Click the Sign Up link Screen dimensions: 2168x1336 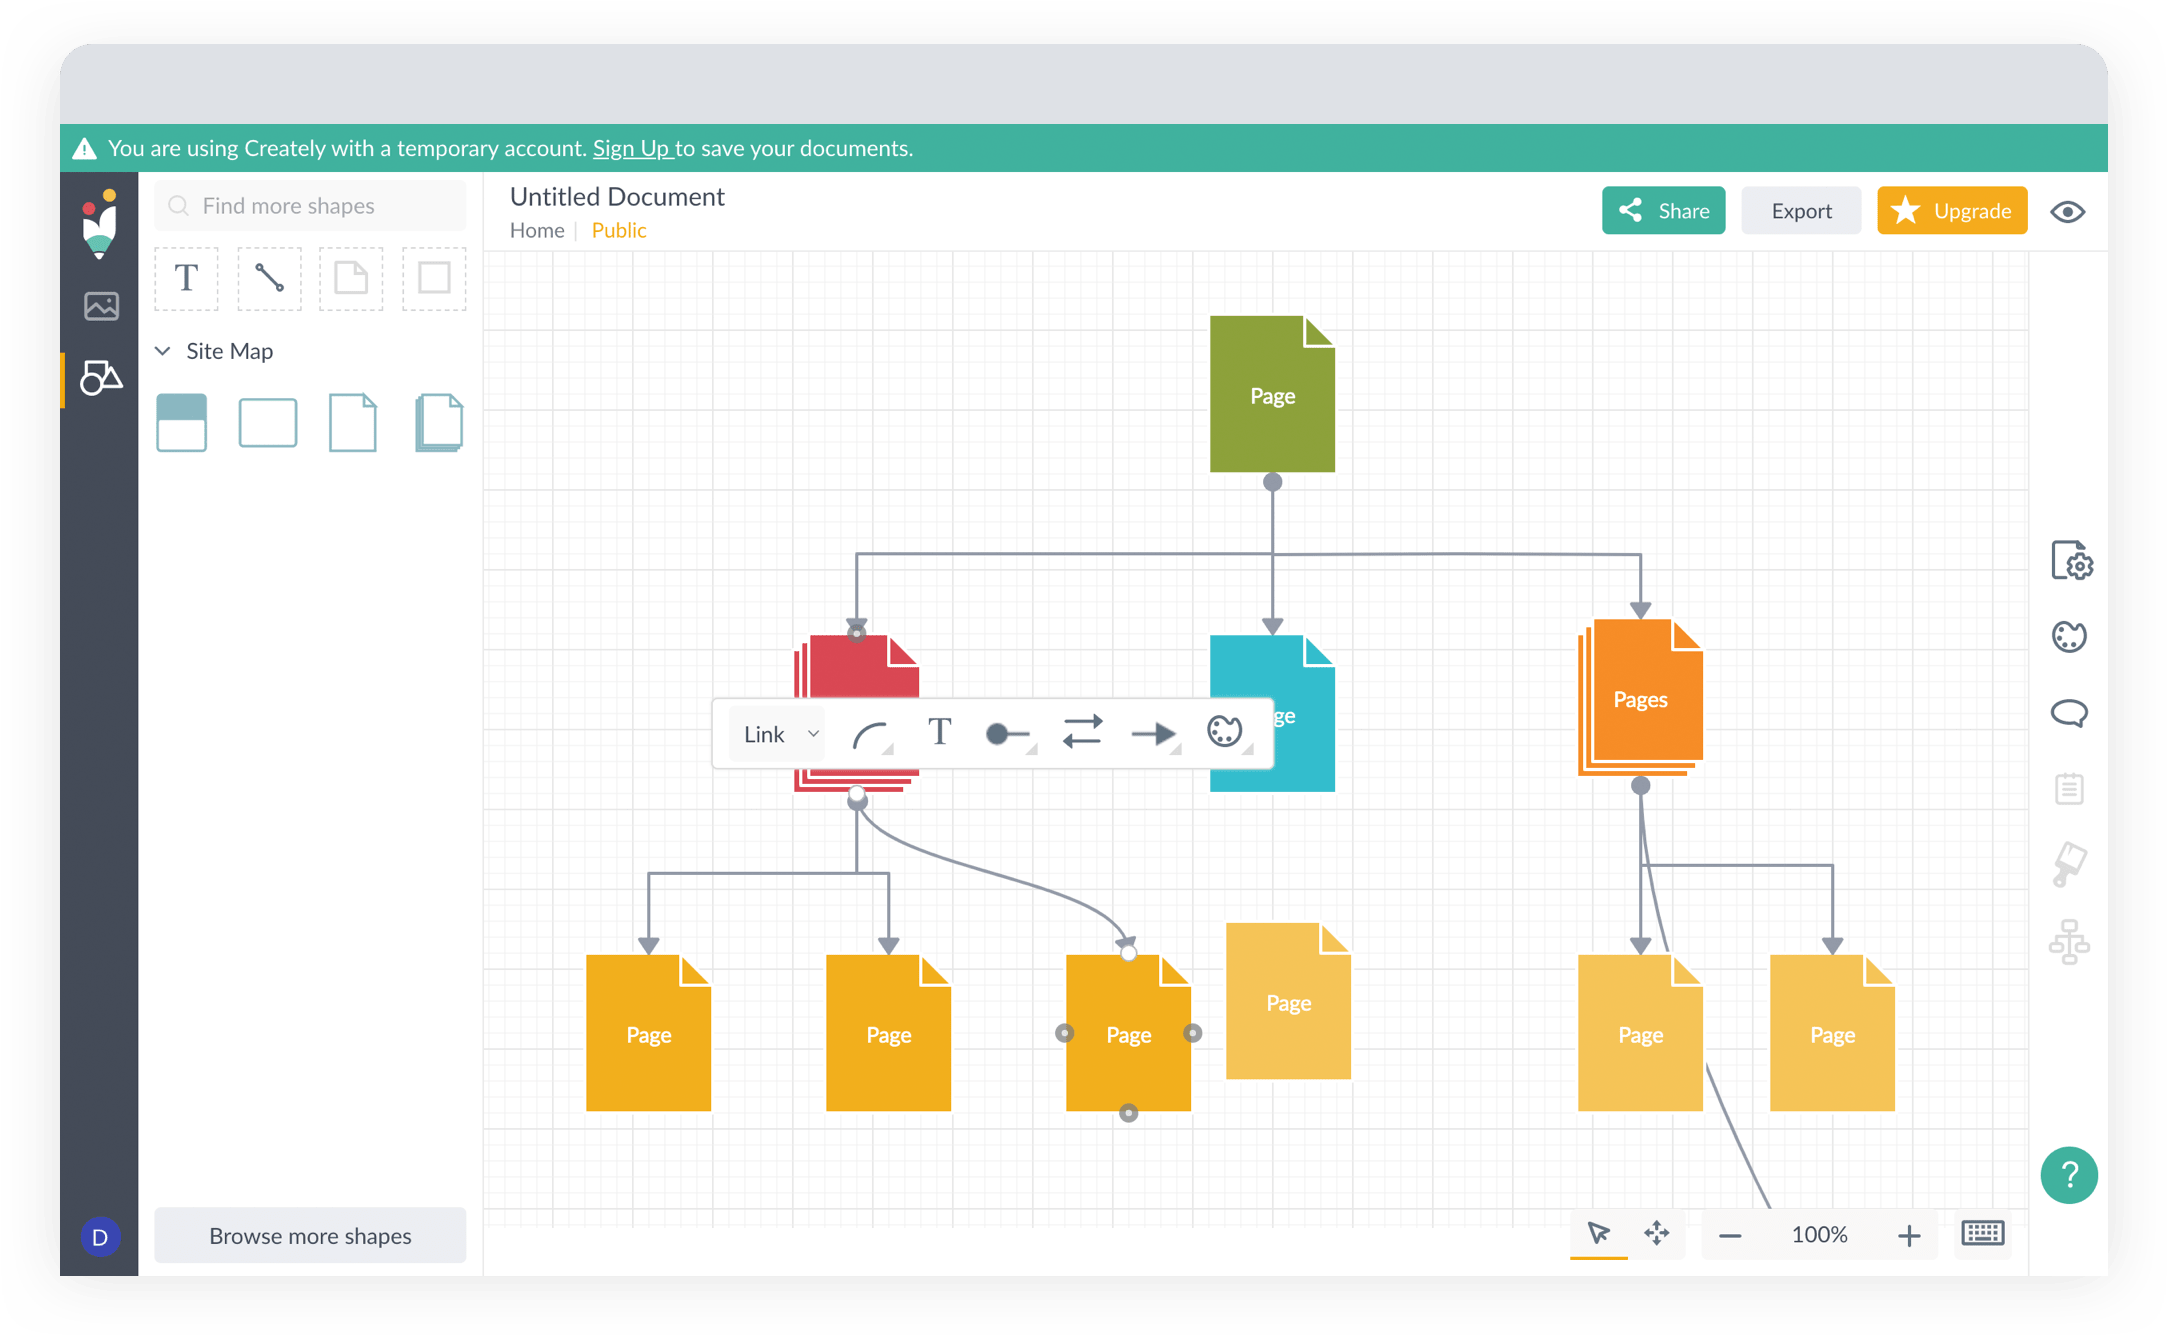631,149
